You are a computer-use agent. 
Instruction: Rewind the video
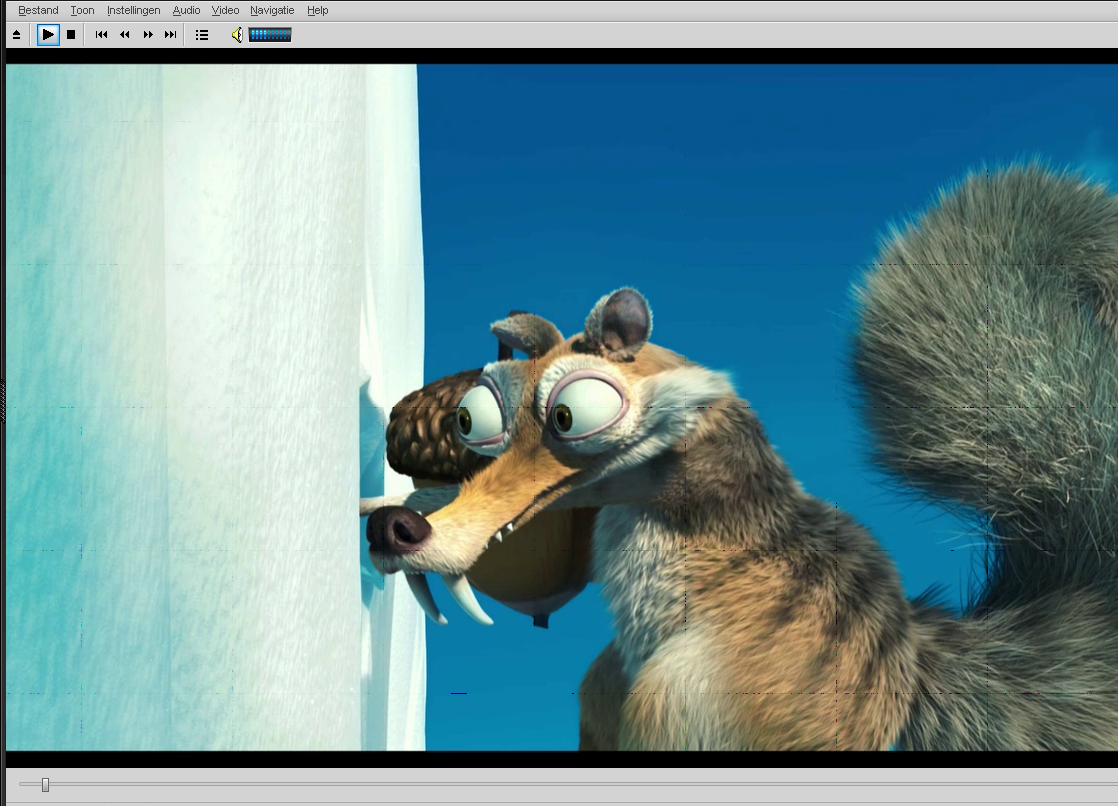(x=125, y=34)
